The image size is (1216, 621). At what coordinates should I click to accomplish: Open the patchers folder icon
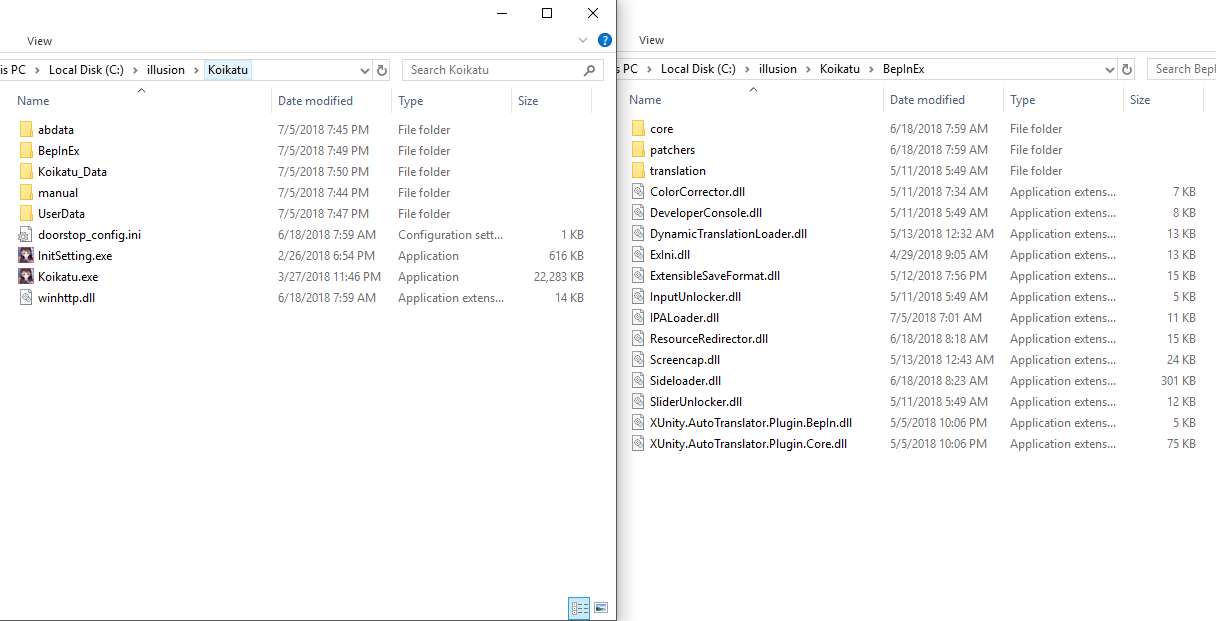point(638,150)
